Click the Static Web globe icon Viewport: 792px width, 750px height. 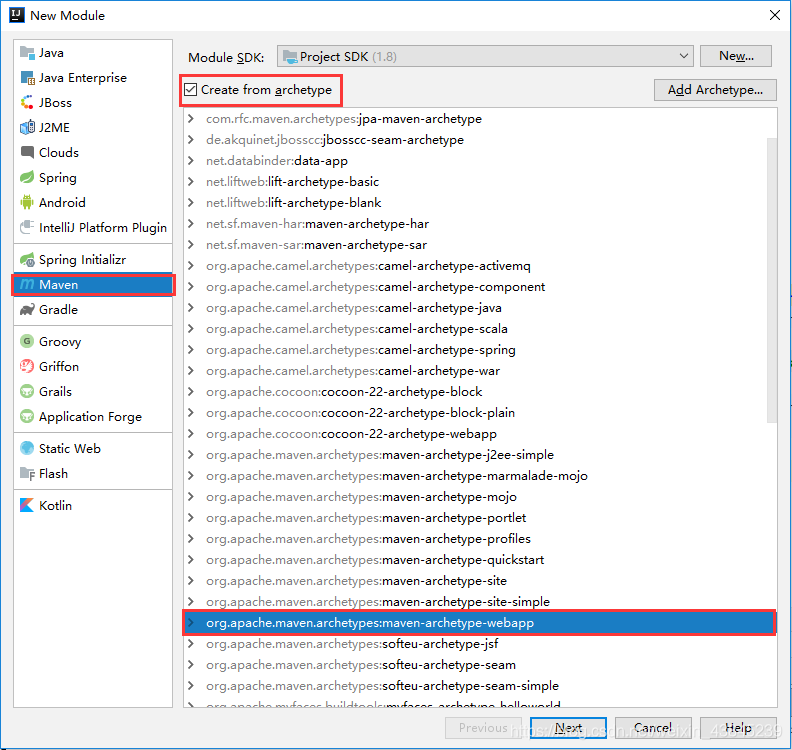(27, 448)
